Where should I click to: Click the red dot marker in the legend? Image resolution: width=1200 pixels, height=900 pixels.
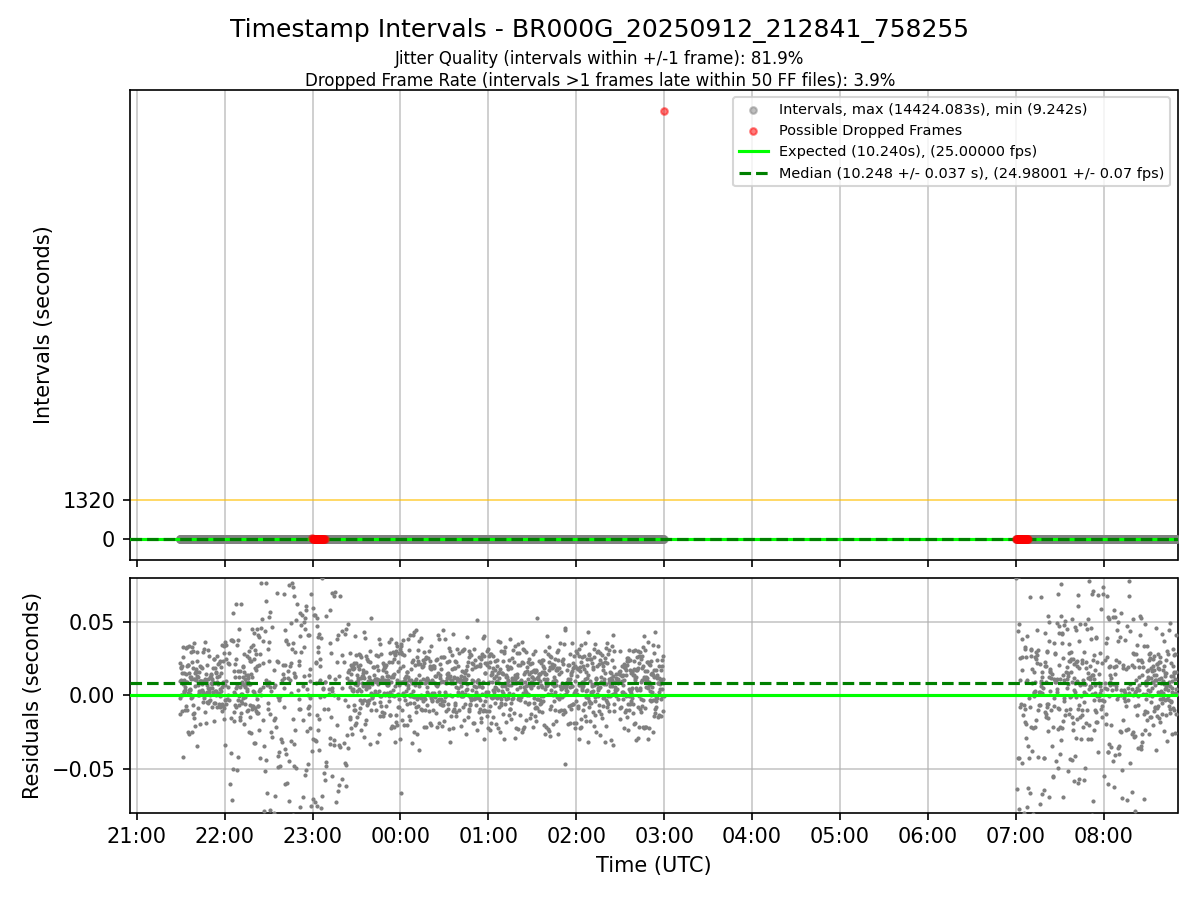tap(753, 131)
